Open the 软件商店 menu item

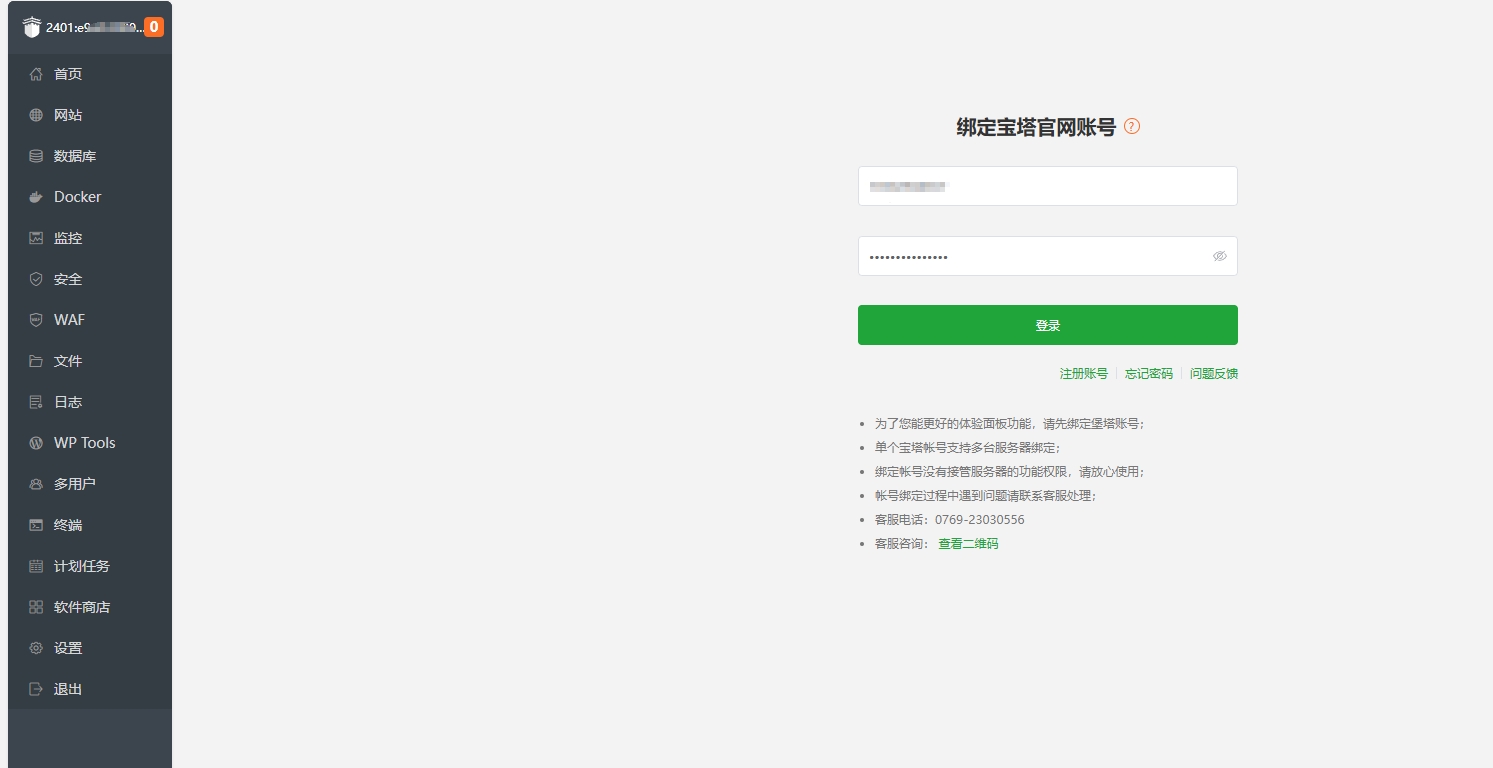90,607
